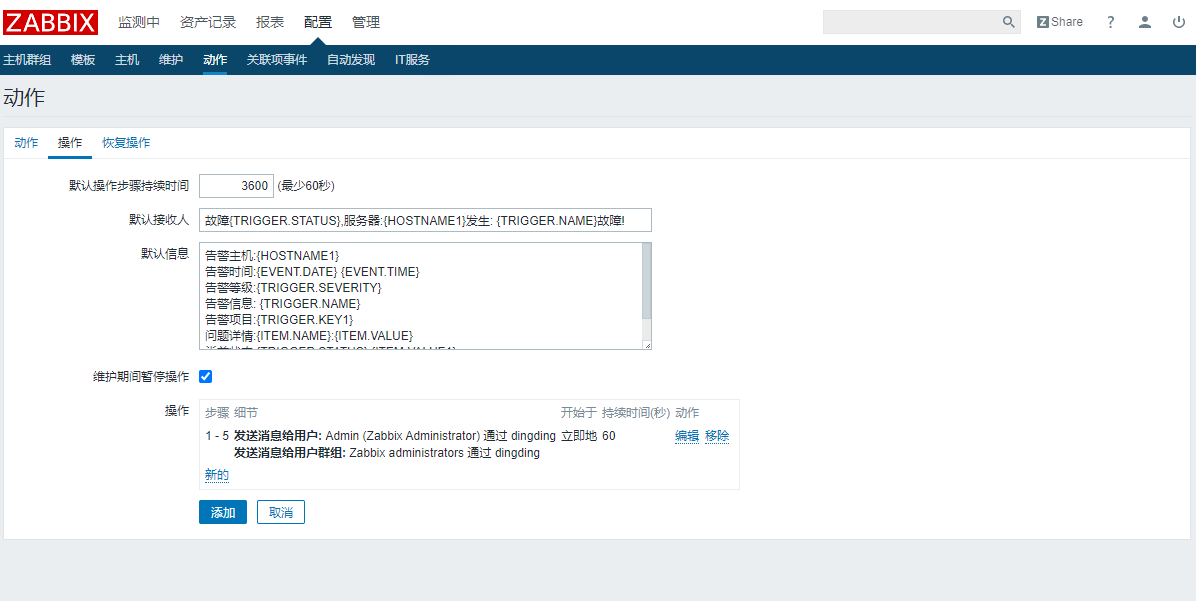Click 编辑 link for operation step
Screen dimensions: 1196x601
point(686,436)
